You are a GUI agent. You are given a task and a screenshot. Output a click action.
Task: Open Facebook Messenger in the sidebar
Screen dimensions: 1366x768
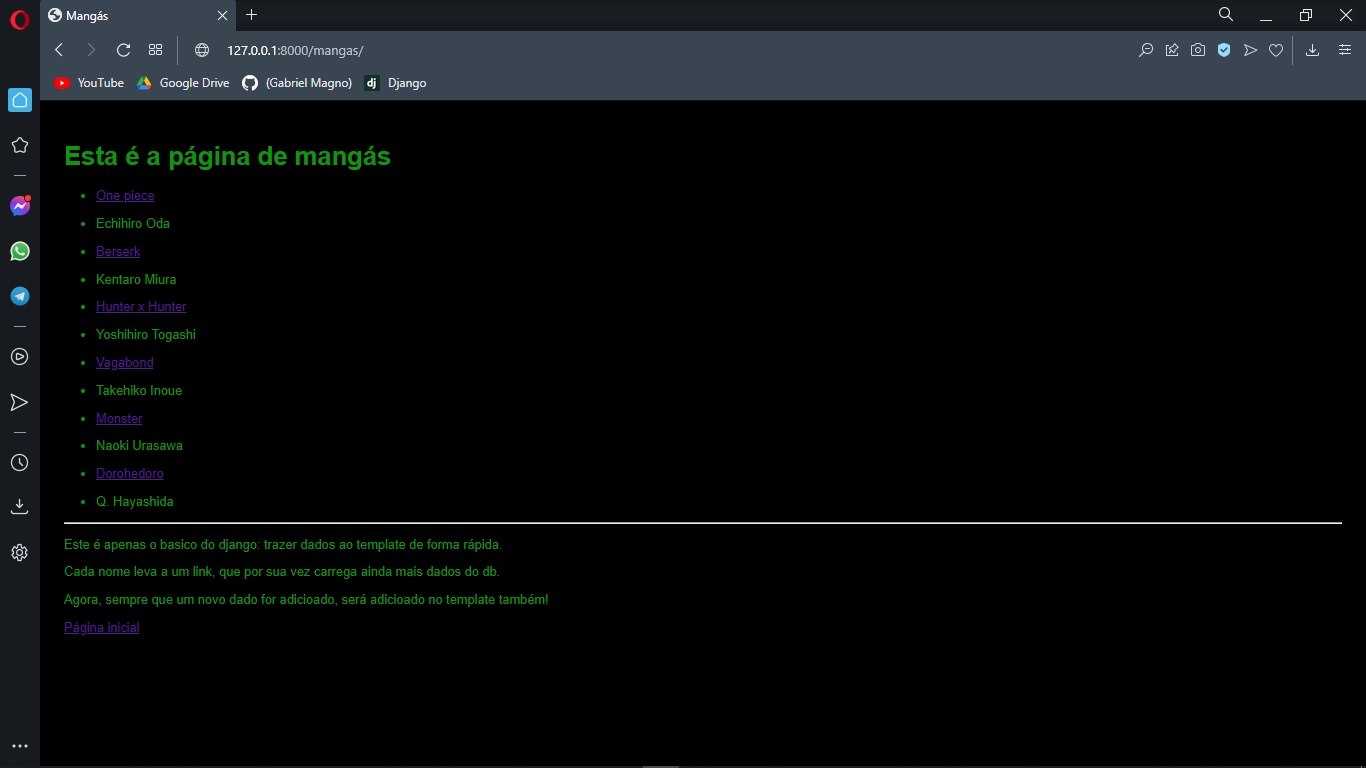19,205
